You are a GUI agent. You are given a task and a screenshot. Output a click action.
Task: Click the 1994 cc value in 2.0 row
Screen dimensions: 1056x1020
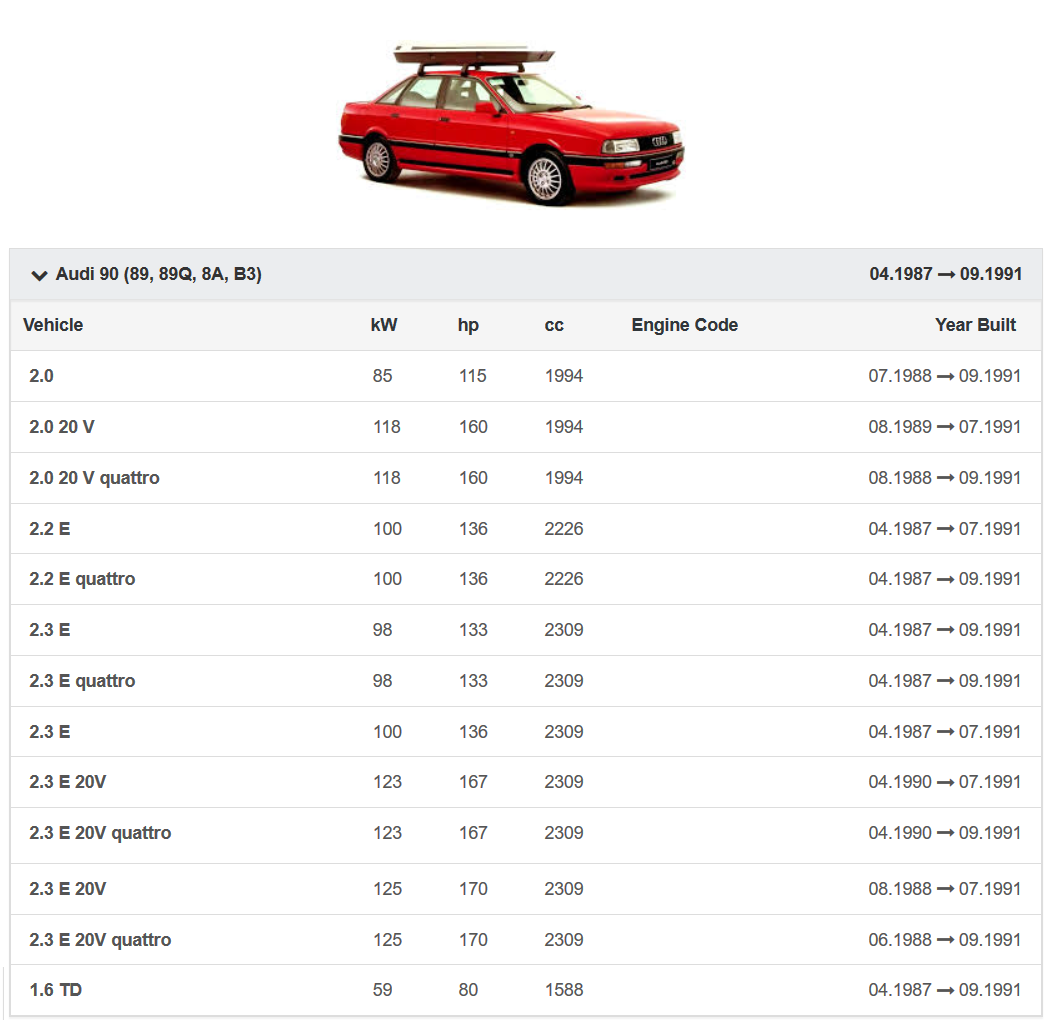click(564, 376)
